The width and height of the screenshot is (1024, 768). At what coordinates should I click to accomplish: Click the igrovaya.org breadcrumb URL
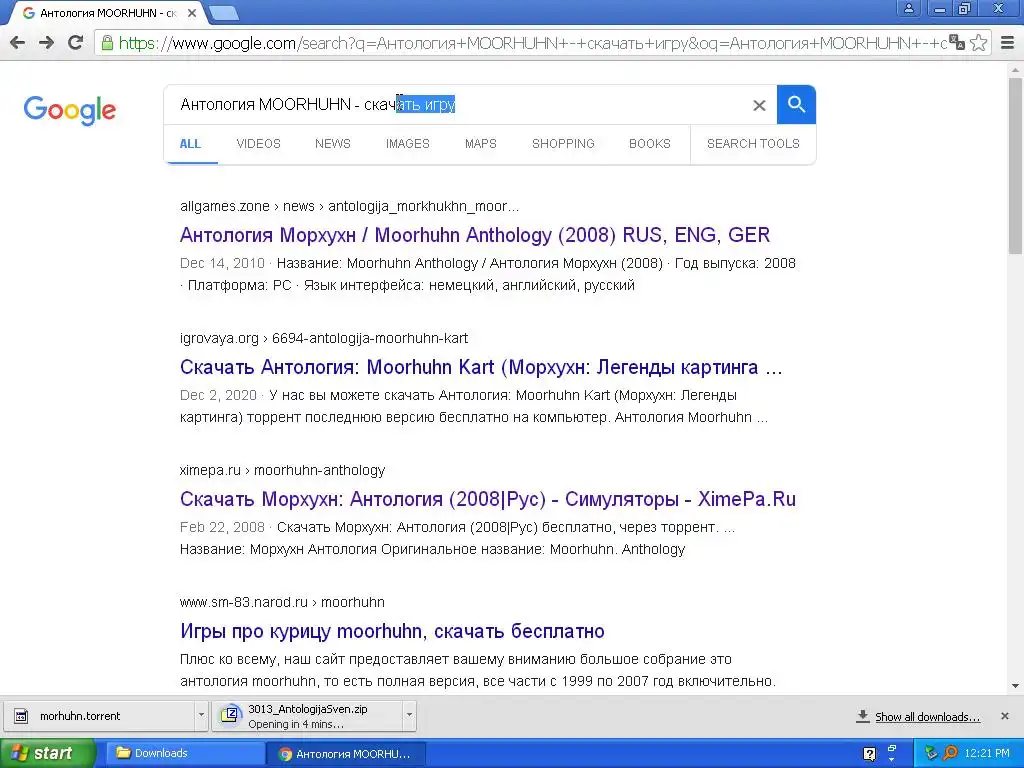[324, 338]
